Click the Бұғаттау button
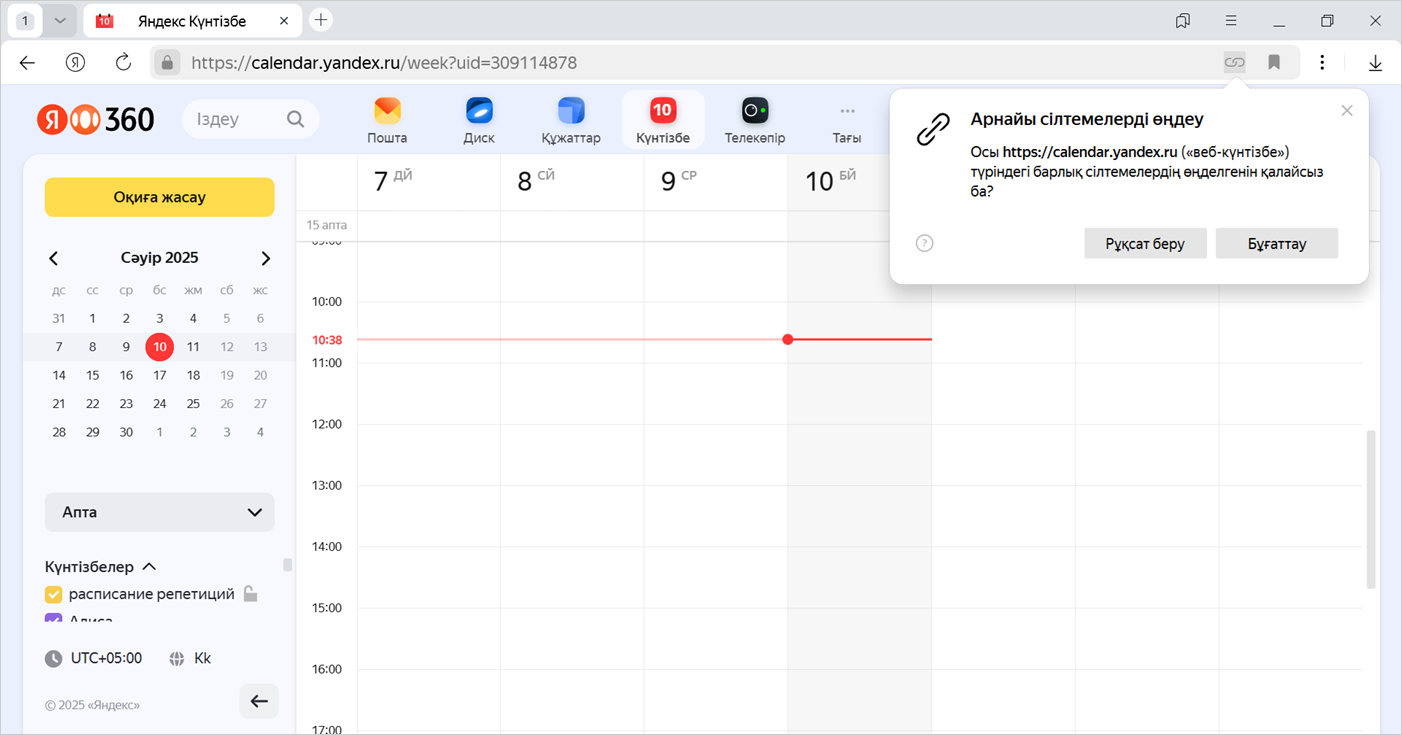 tap(1276, 243)
